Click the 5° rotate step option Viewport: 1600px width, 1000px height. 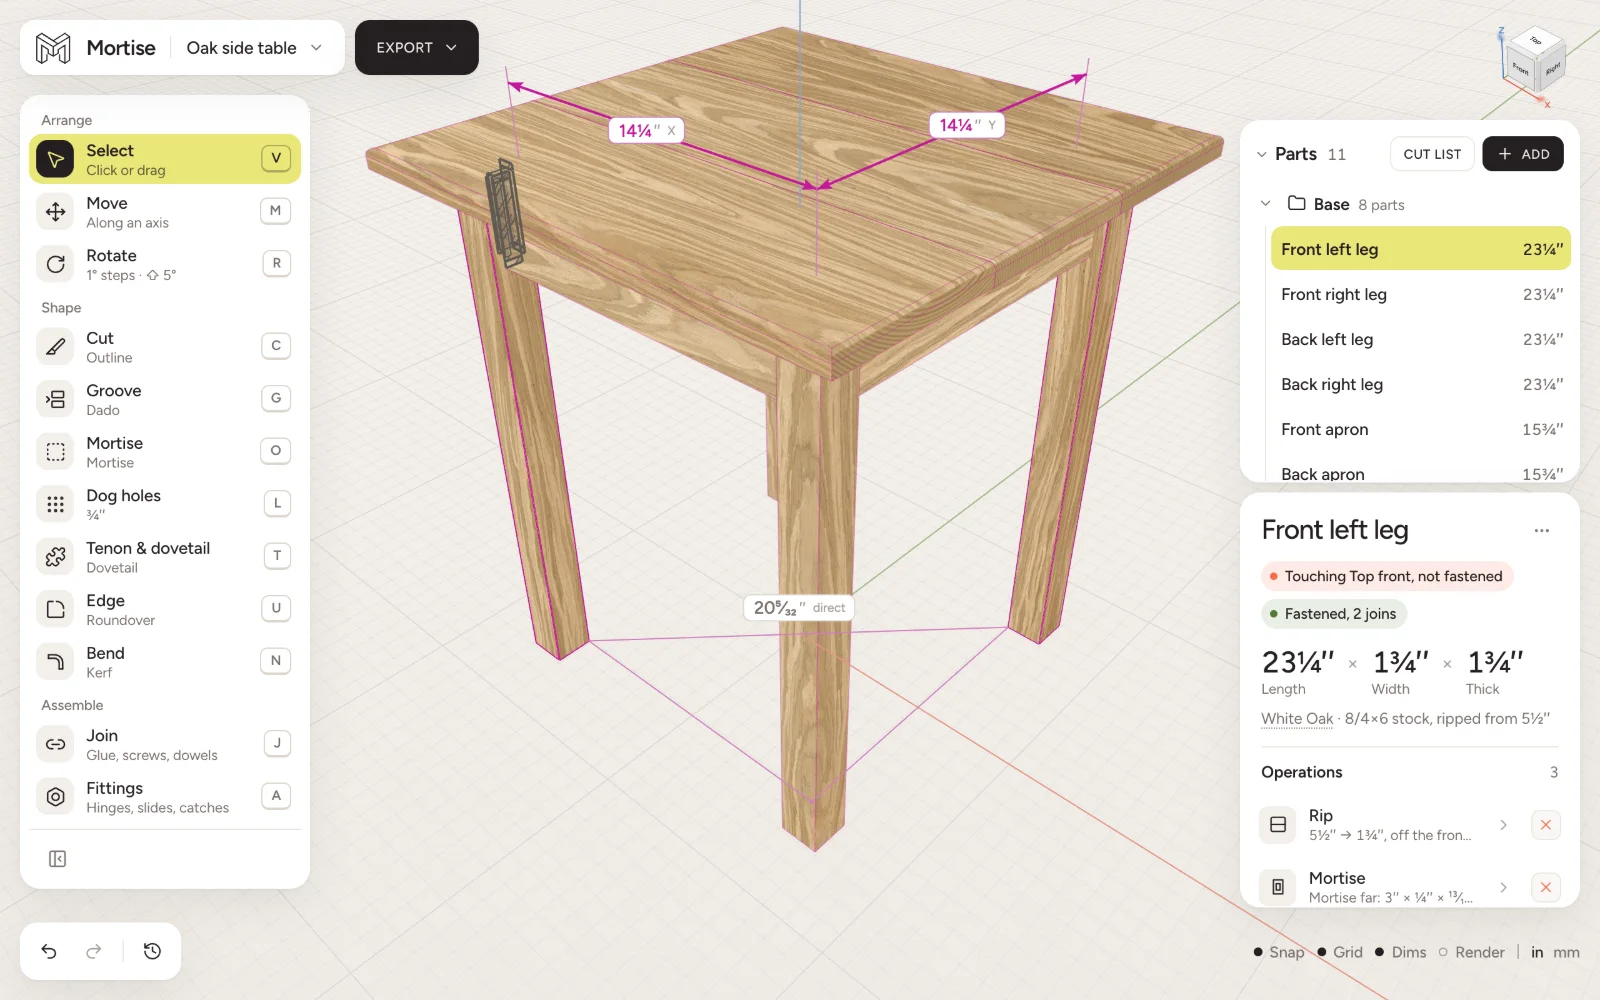tap(162, 275)
